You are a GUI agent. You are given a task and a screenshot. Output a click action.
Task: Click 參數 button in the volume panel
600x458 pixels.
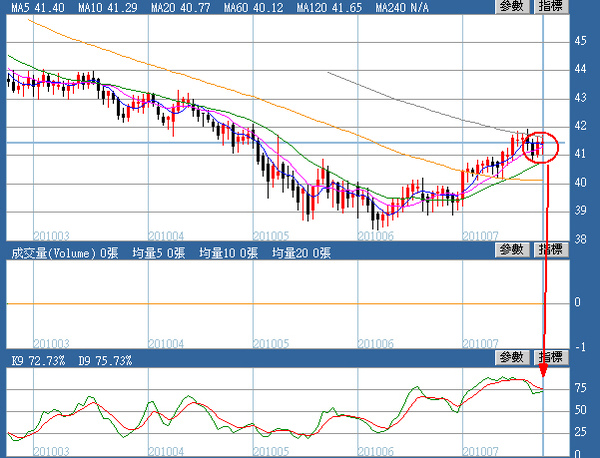(x=511, y=250)
